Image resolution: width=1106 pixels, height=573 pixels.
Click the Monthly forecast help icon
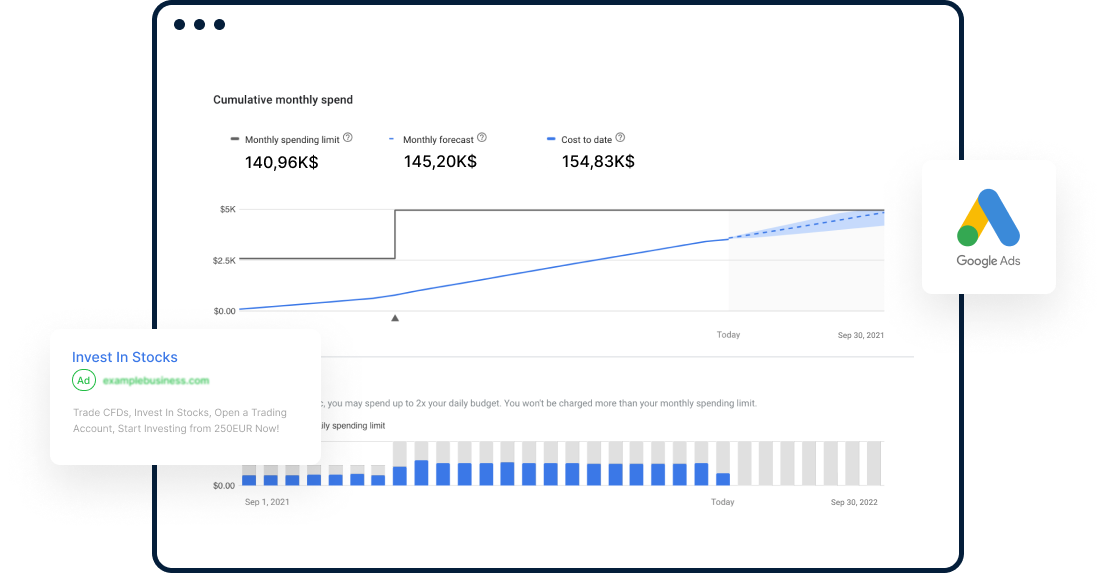click(x=482, y=138)
